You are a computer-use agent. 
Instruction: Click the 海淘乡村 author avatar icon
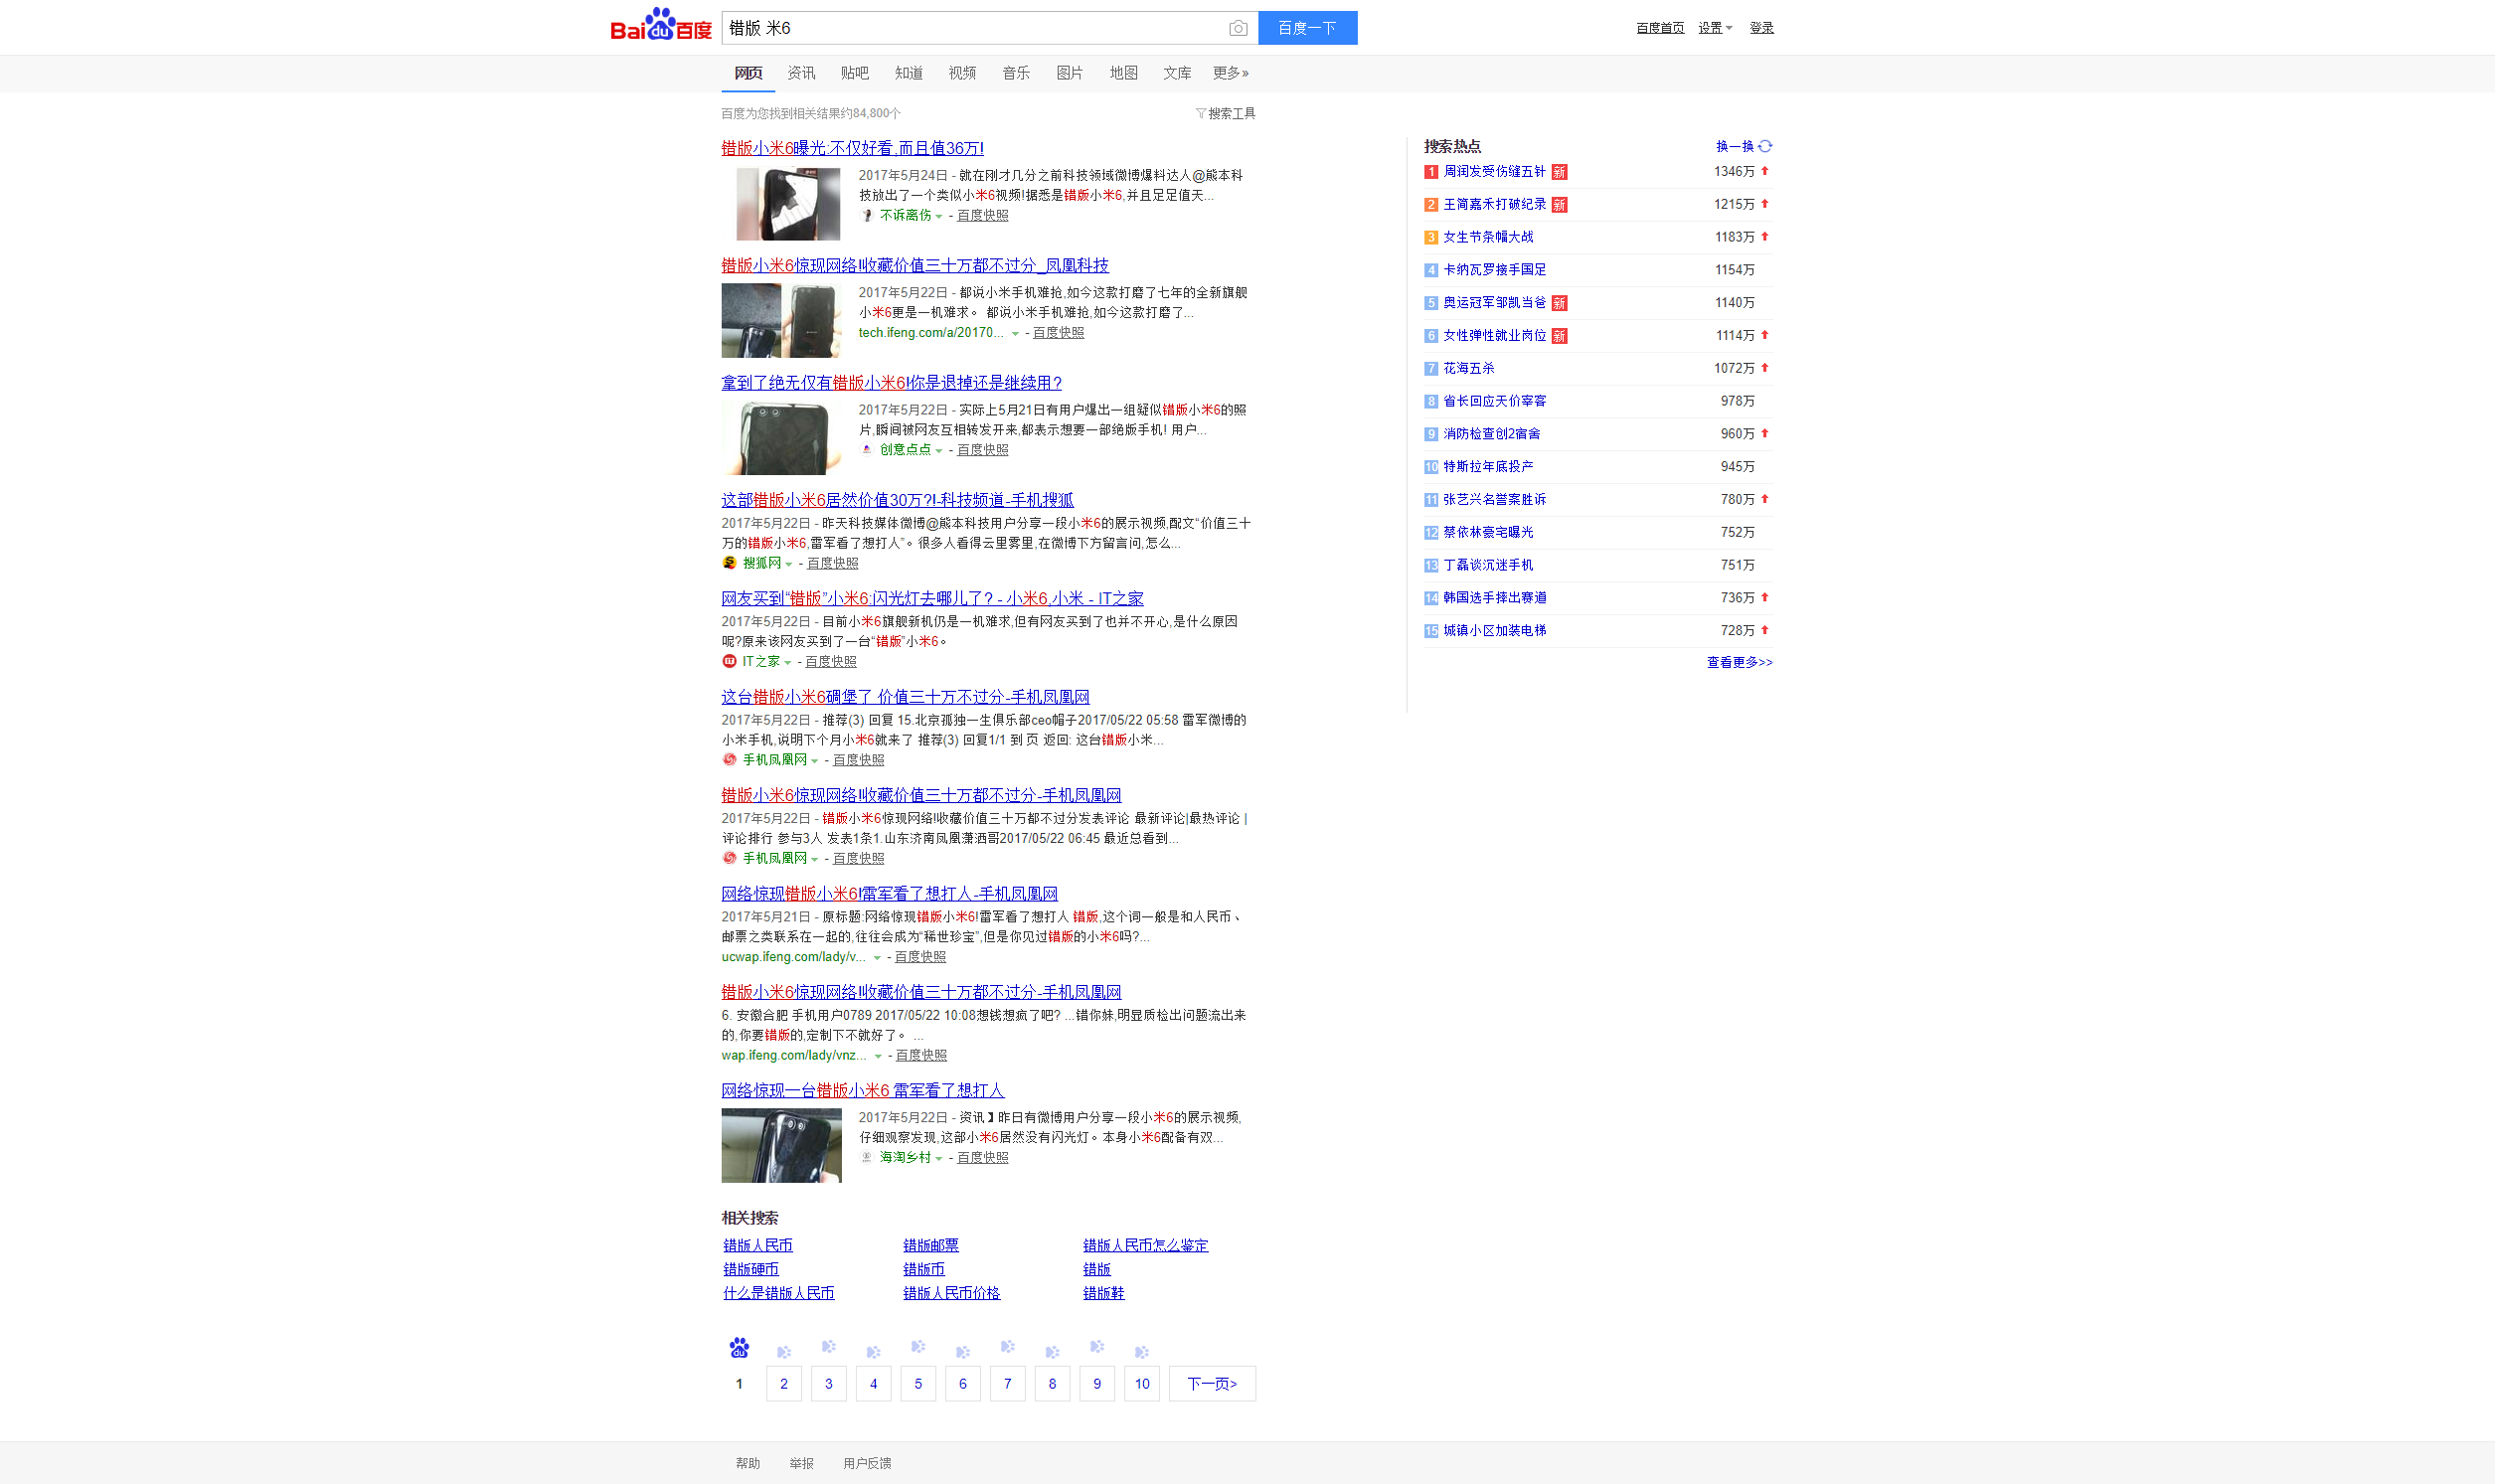867,1157
